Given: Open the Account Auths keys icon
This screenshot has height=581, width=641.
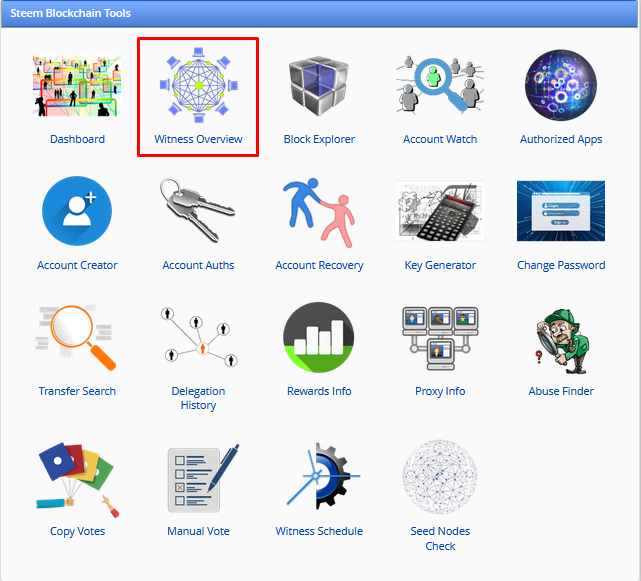Looking at the screenshot, I should pyautogui.click(x=198, y=210).
